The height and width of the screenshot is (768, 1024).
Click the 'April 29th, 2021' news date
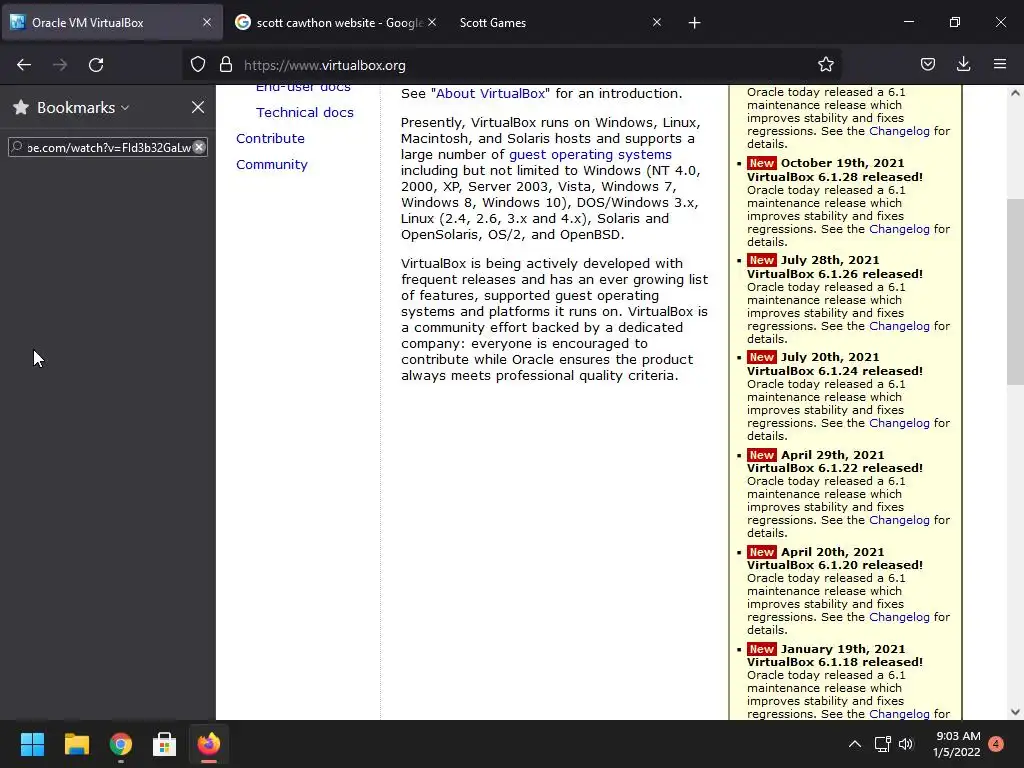point(833,455)
